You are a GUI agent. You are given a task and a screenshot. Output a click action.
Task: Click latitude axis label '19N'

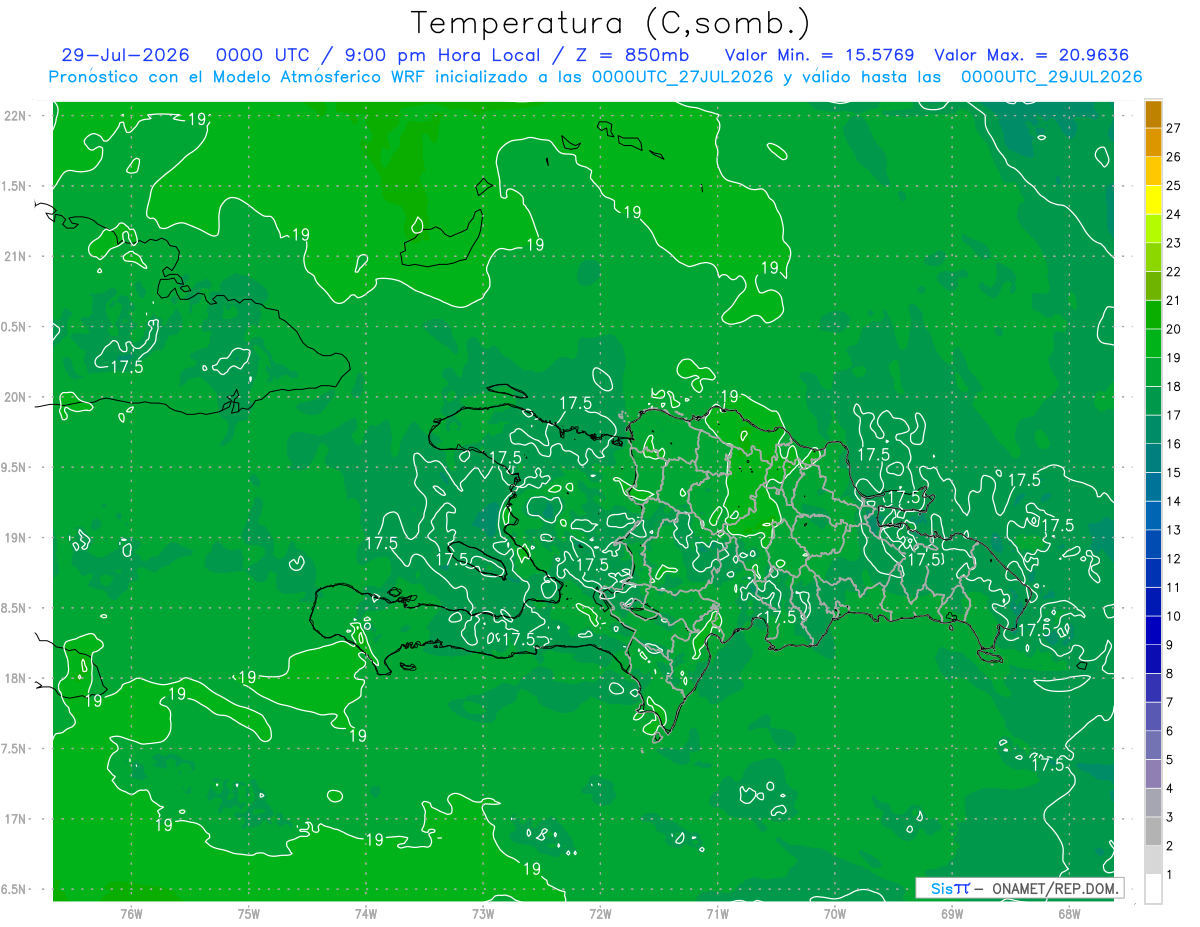(15, 537)
